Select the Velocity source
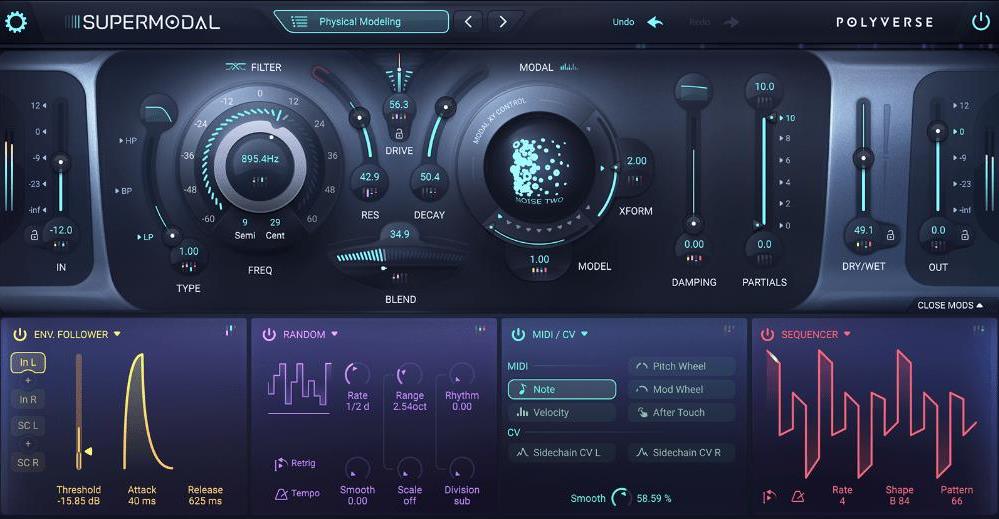This screenshot has width=999, height=519. [x=562, y=413]
